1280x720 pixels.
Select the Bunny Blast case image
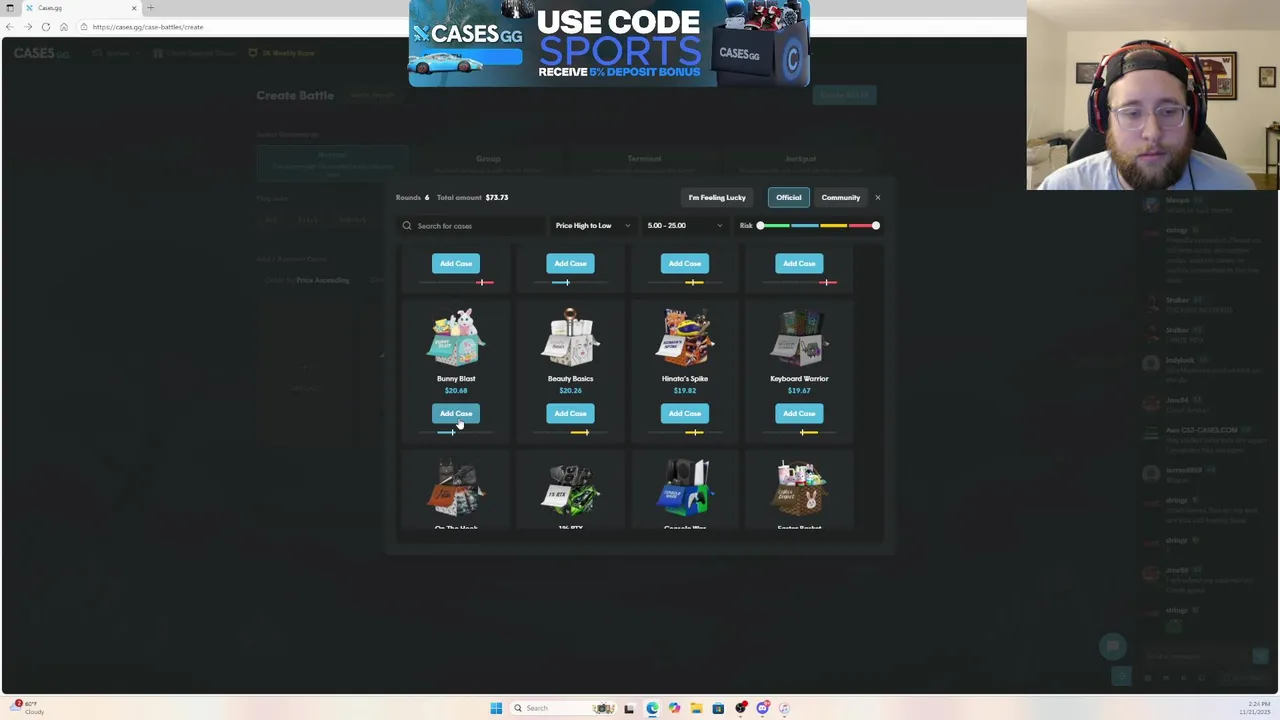click(456, 338)
